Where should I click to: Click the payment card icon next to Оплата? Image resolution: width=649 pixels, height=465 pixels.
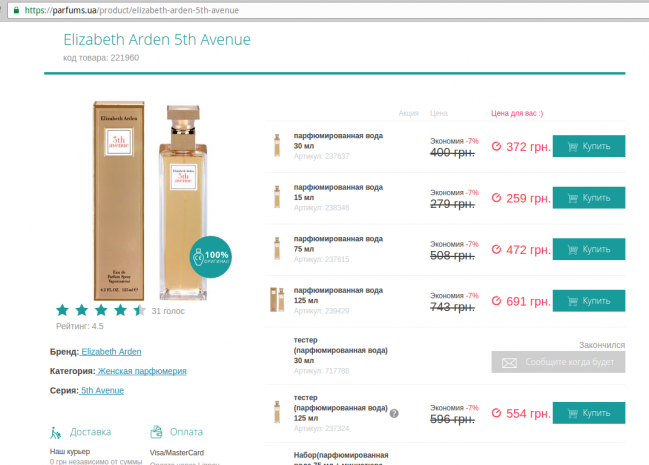pos(156,432)
